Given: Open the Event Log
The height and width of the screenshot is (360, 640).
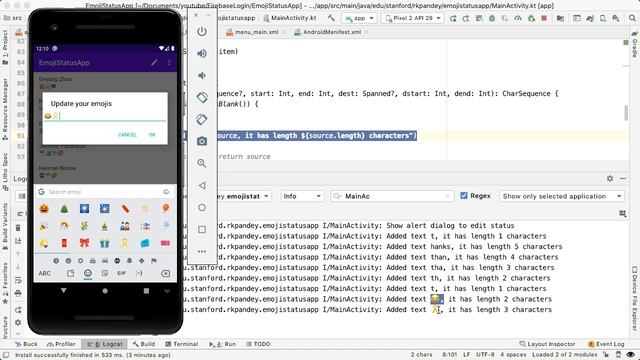Looking at the screenshot, I should tap(606, 344).
